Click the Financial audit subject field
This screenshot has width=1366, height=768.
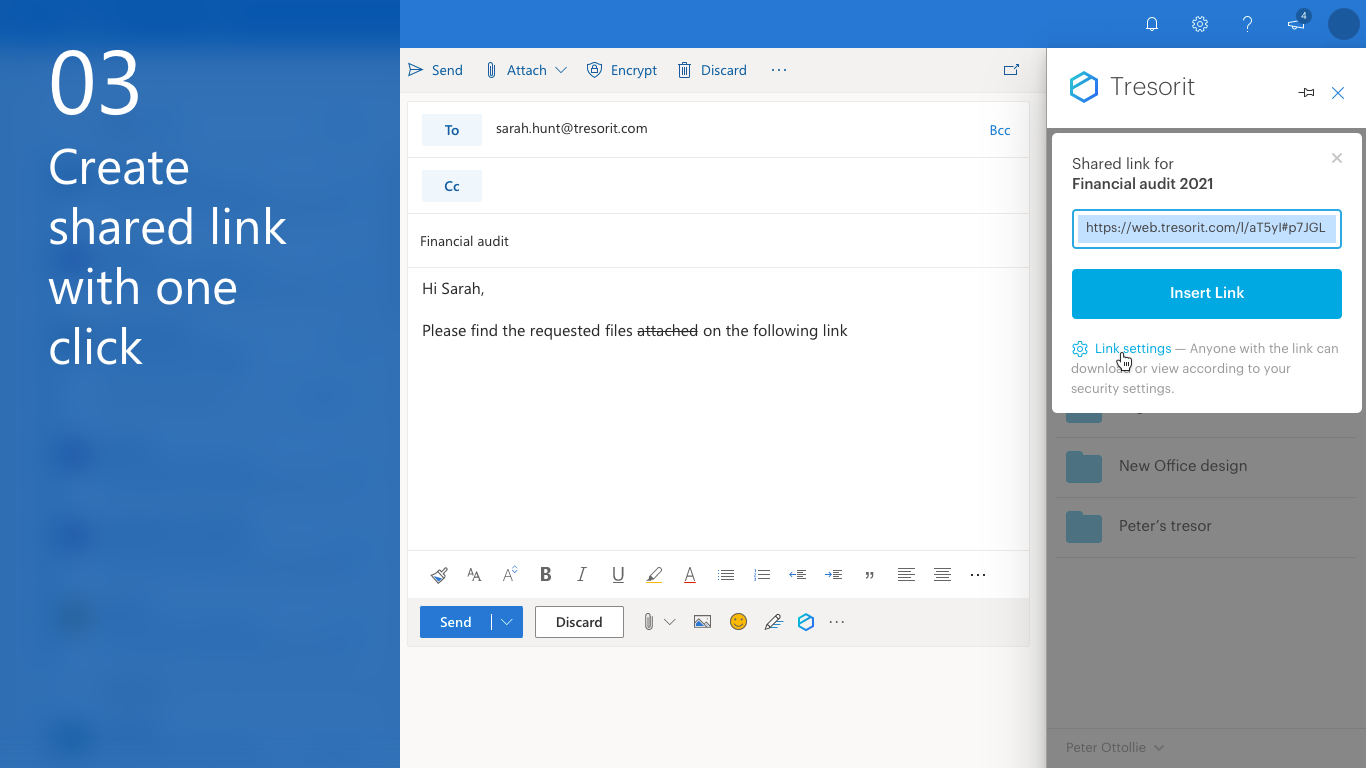[x=718, y=241]
